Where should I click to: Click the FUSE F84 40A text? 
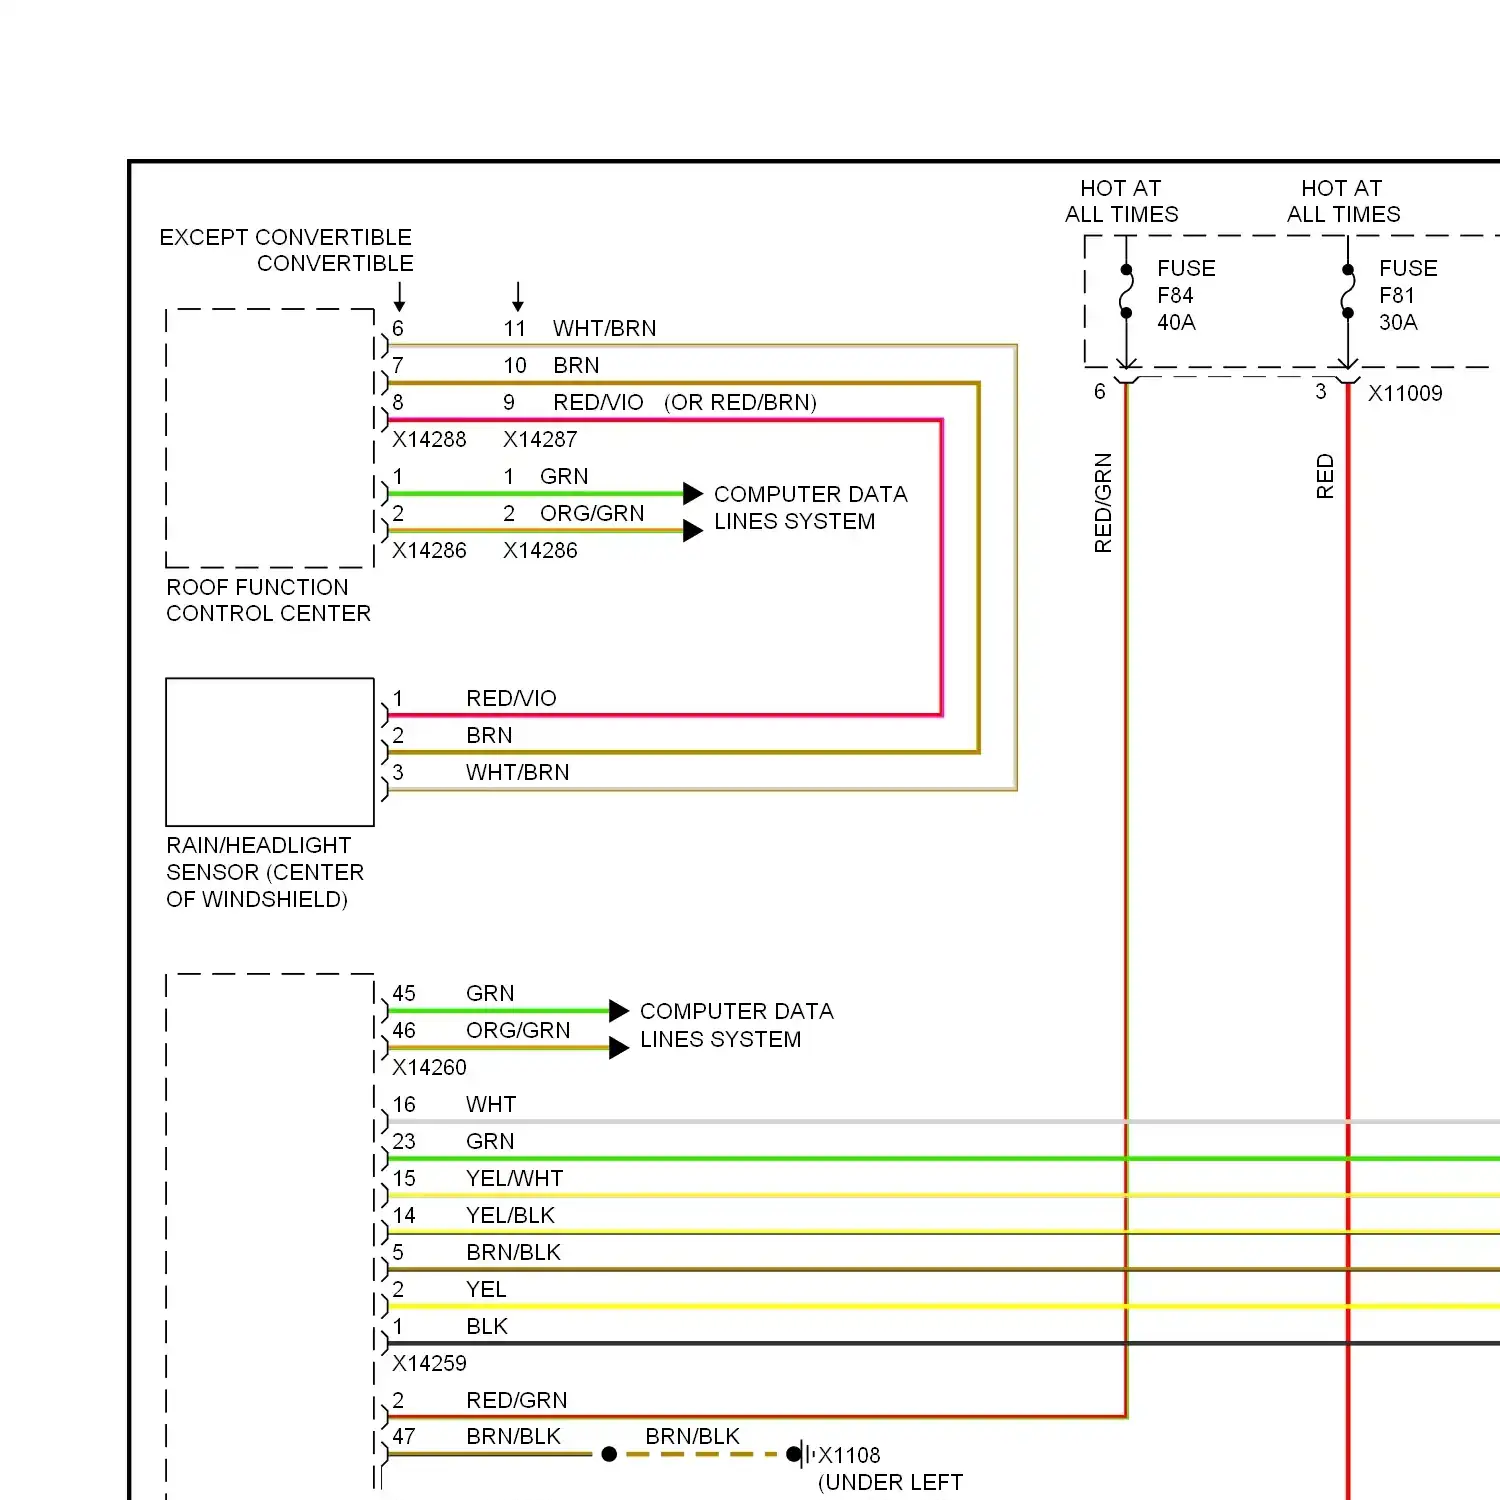[x=1186, y=295]
